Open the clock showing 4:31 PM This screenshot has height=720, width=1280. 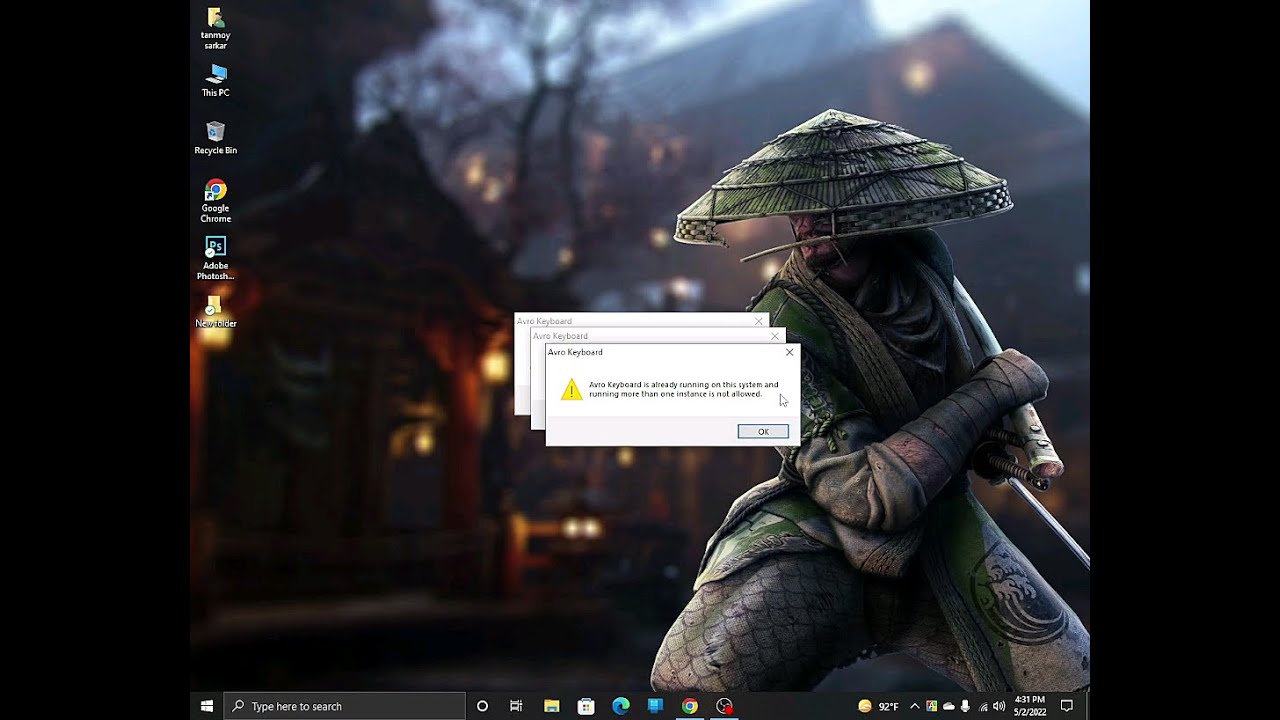(1030, 706)
